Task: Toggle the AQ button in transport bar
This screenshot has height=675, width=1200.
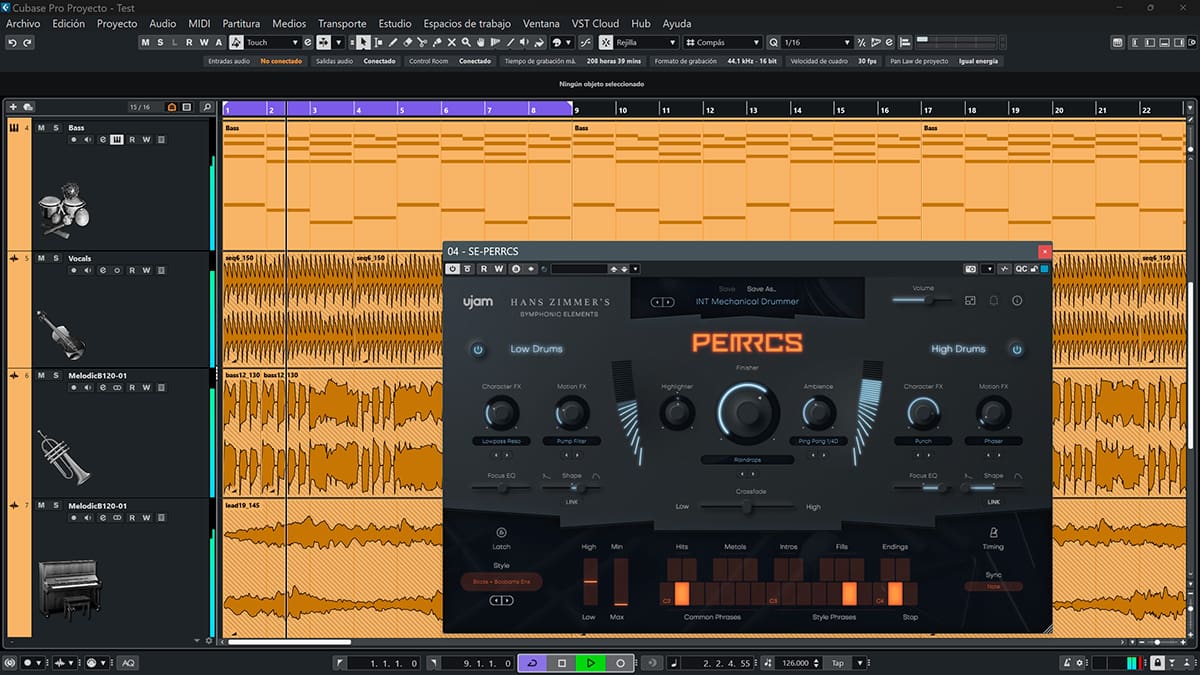Action: [128, 663]
